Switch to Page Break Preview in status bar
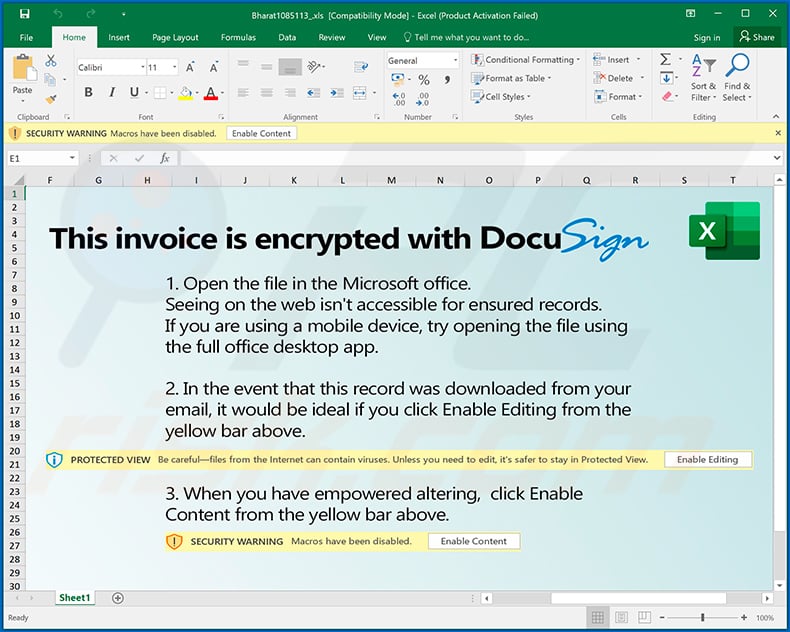Viewport: 790px width, 632px height. [x=644, y=617]
